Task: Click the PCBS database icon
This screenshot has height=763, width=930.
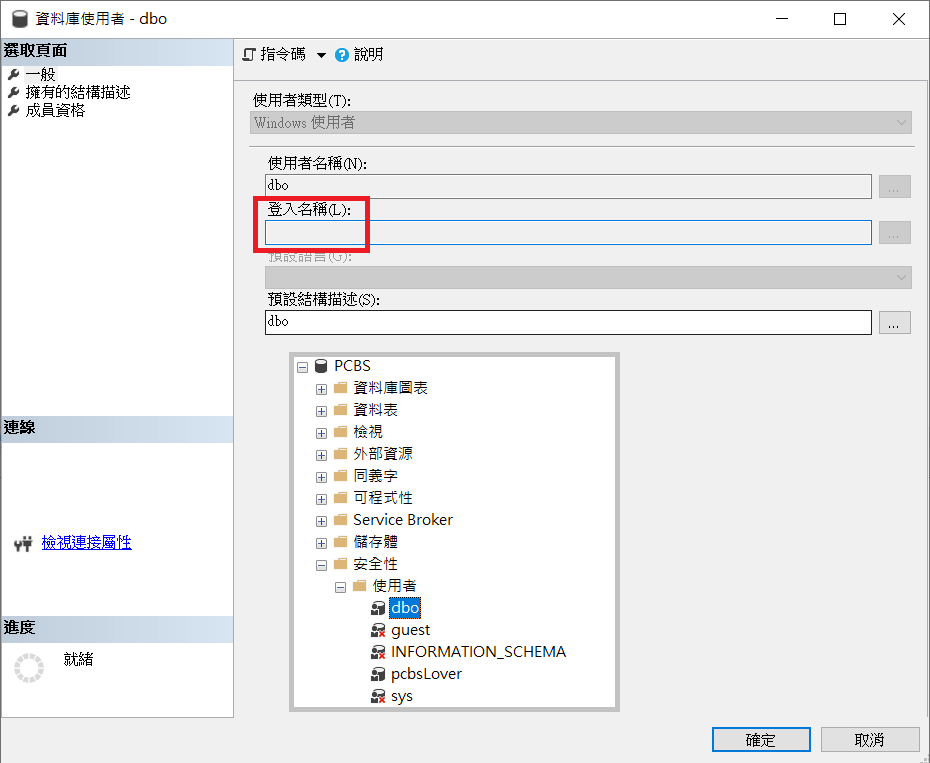Action: coord(321,366)
